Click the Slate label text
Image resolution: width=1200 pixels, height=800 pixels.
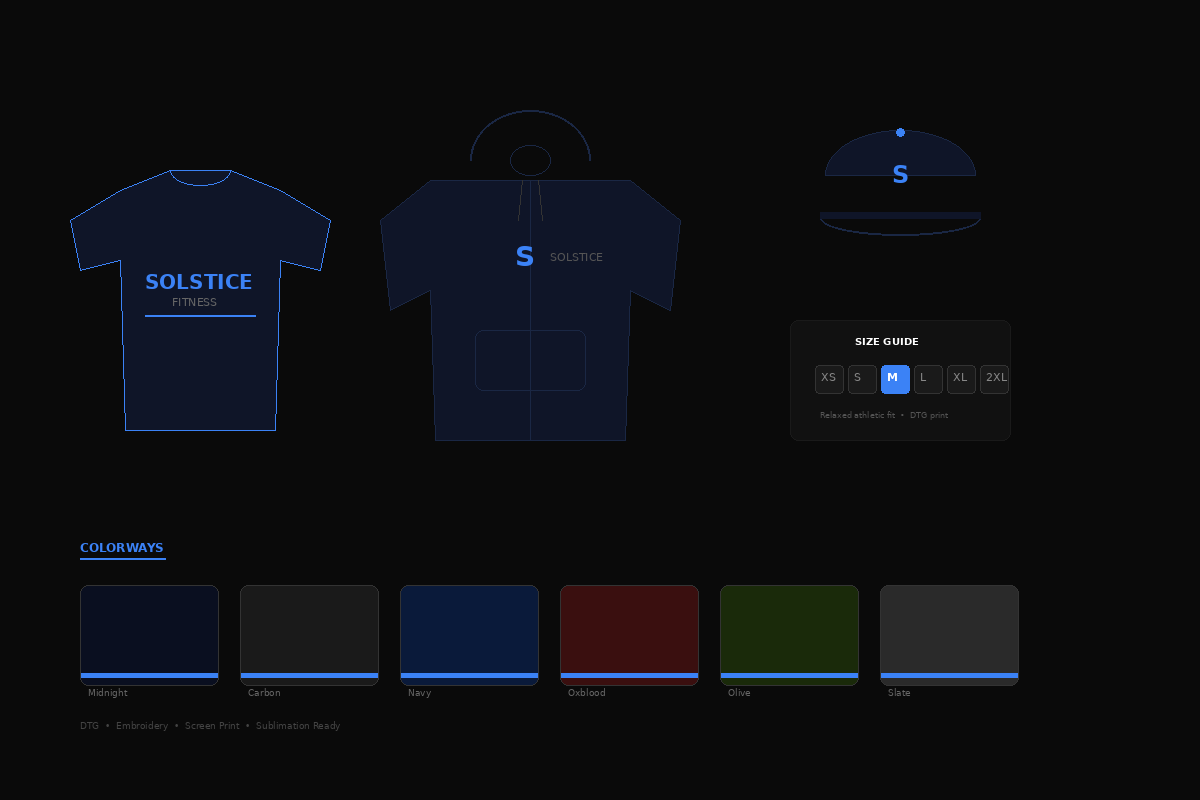899,693
